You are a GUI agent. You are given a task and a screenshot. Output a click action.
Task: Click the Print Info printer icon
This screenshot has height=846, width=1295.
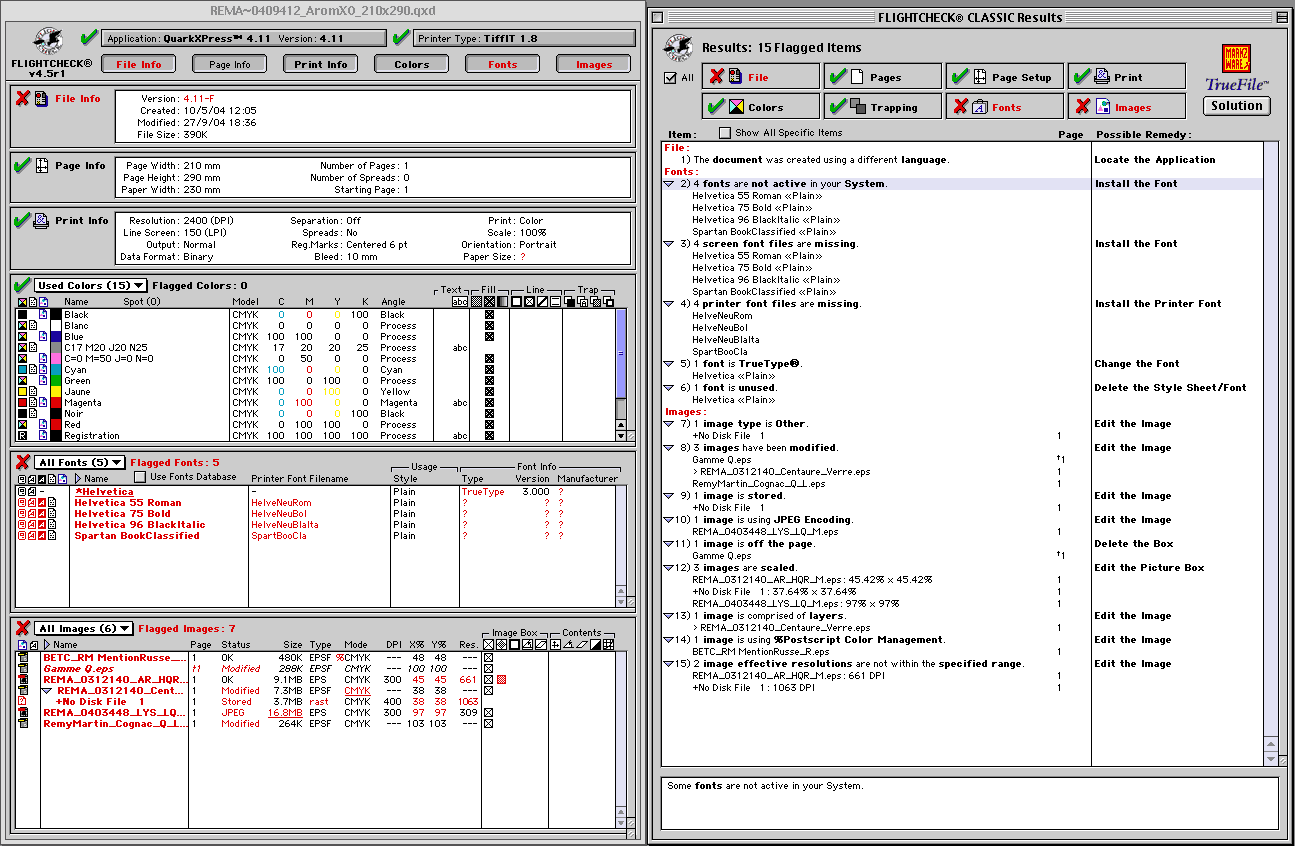coord(41,220)
